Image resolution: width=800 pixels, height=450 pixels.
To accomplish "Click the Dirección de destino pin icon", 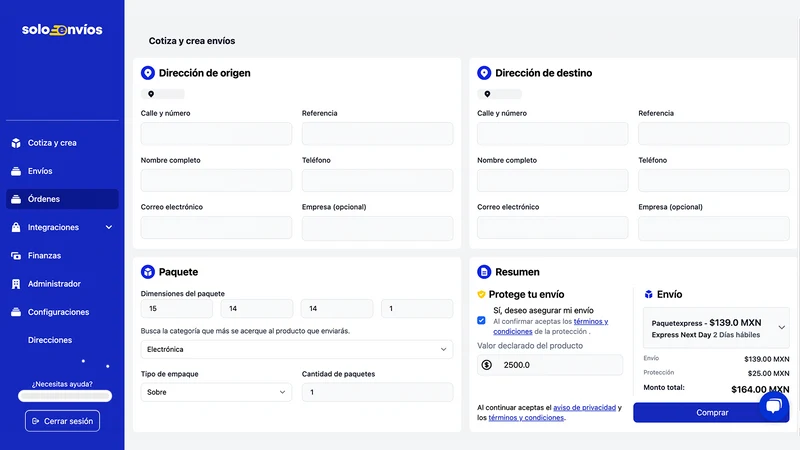I will [x=484, y=73].
